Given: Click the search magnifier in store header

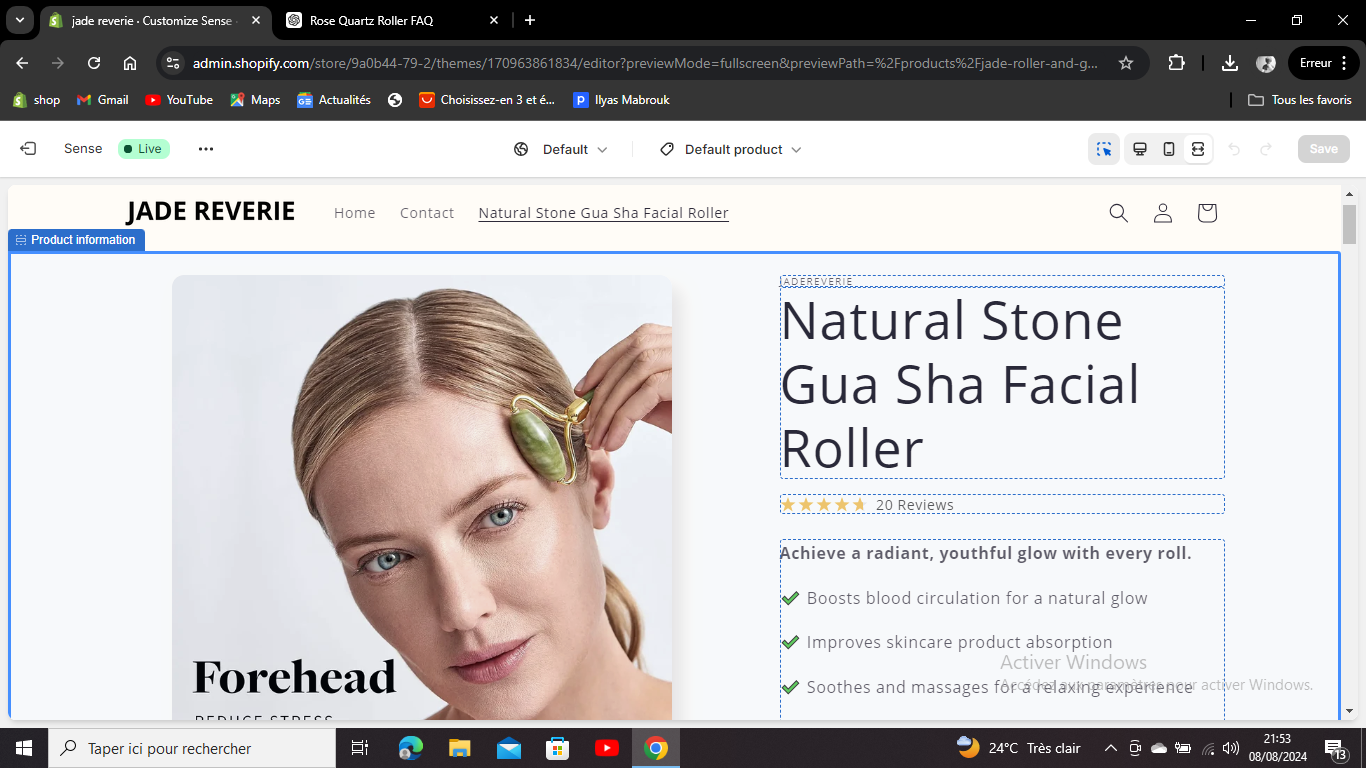Looking at the screenshot, I should tap(1119, 213).
